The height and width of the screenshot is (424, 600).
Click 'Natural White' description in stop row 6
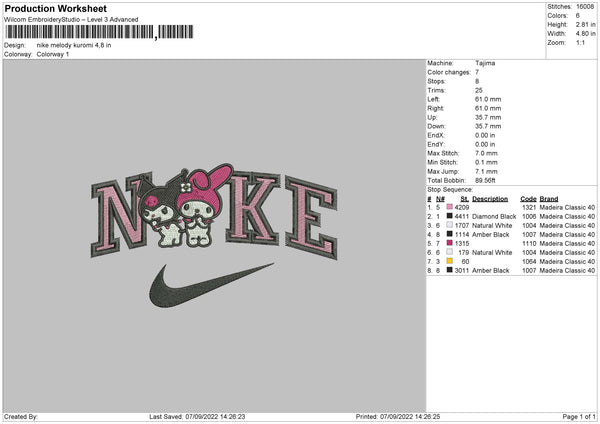coord(492,252)
